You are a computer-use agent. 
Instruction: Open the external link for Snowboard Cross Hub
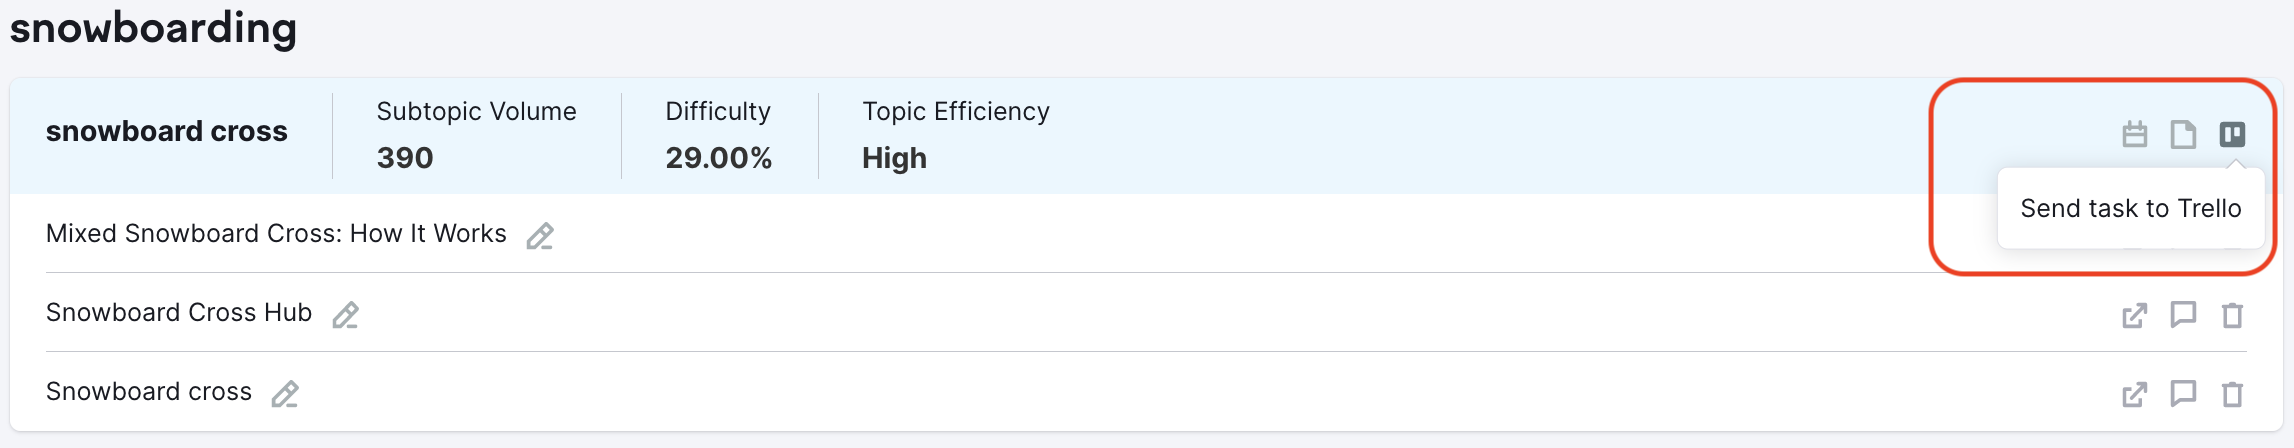2134,315
